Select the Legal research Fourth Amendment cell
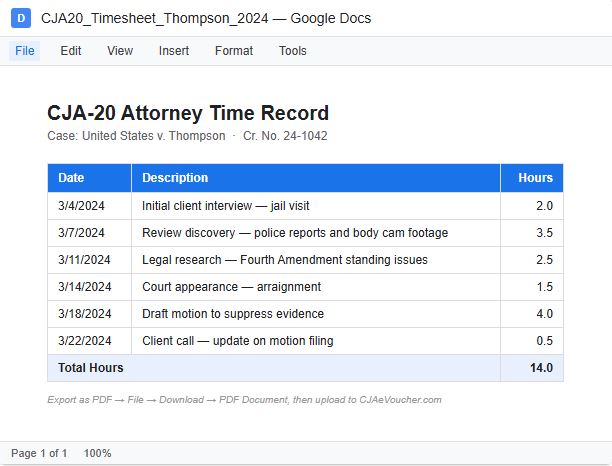 click(x=316, y=260)
